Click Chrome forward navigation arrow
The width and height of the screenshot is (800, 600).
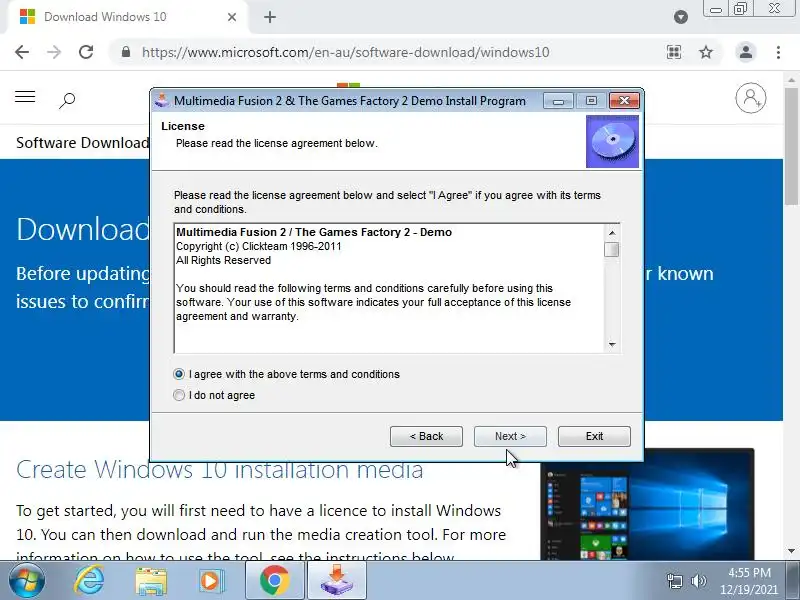tap(54, 52)
